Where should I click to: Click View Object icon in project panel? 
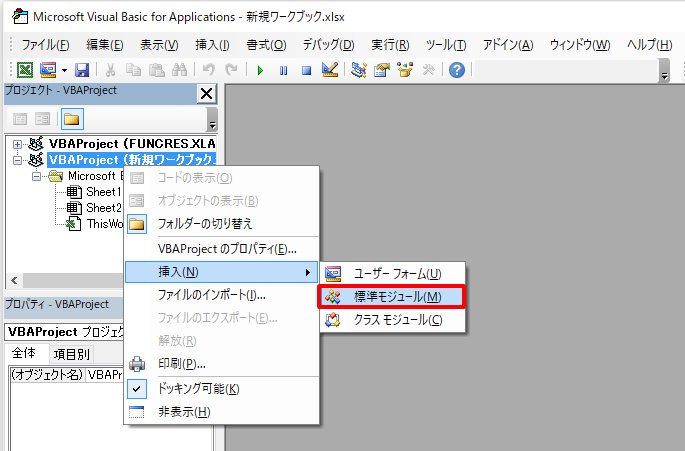coord(42,119)
